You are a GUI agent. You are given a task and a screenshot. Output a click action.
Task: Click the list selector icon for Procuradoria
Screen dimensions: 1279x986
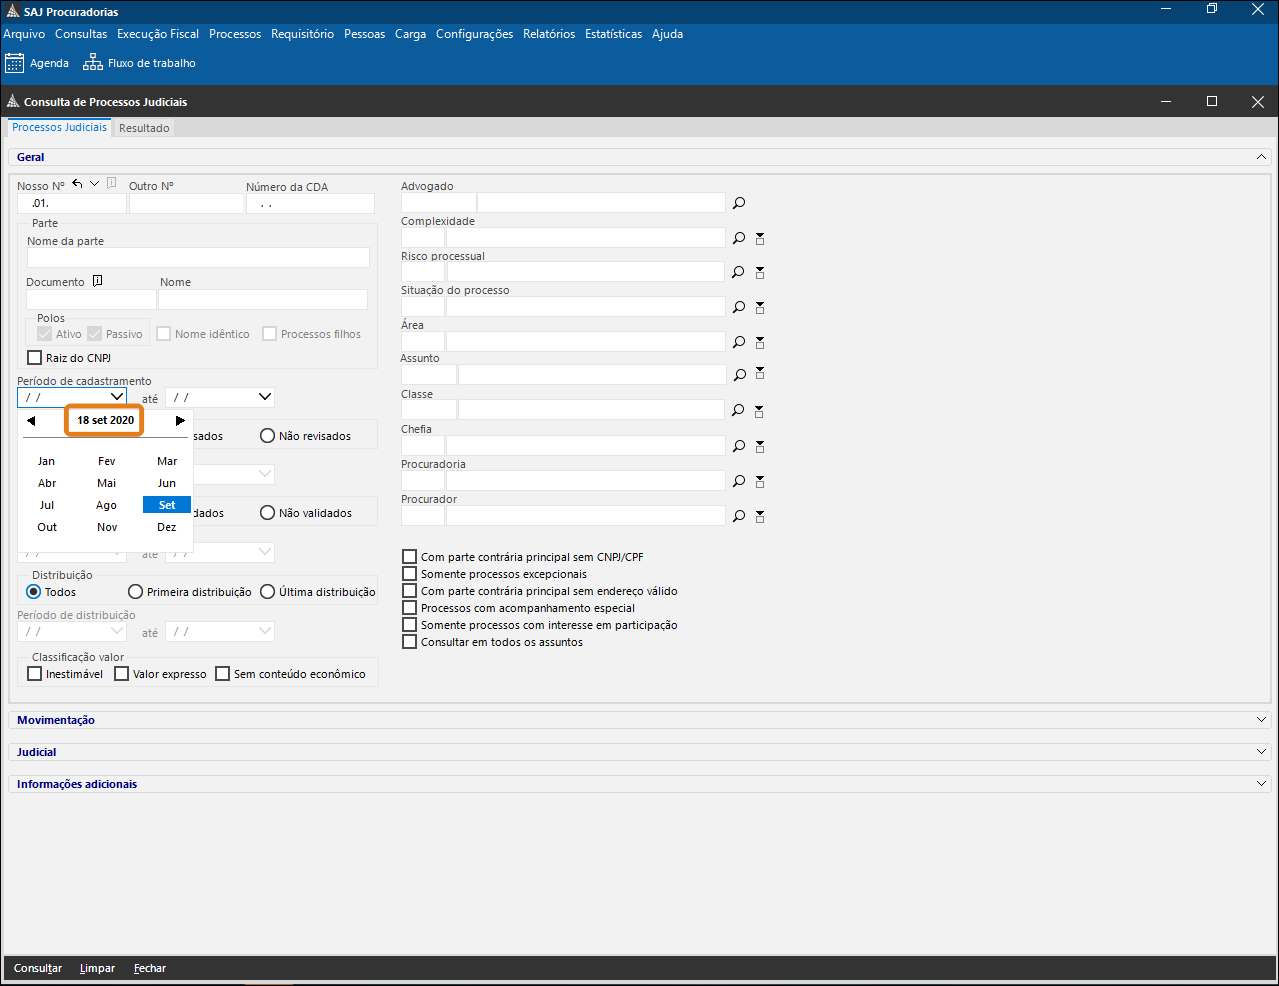760,481
